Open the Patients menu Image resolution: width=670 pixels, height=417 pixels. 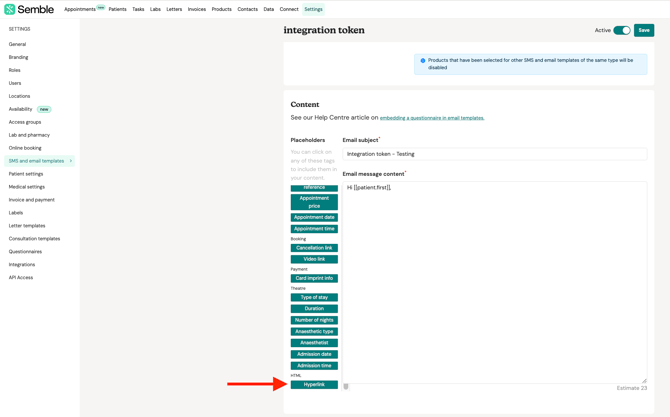pos(118,9)
